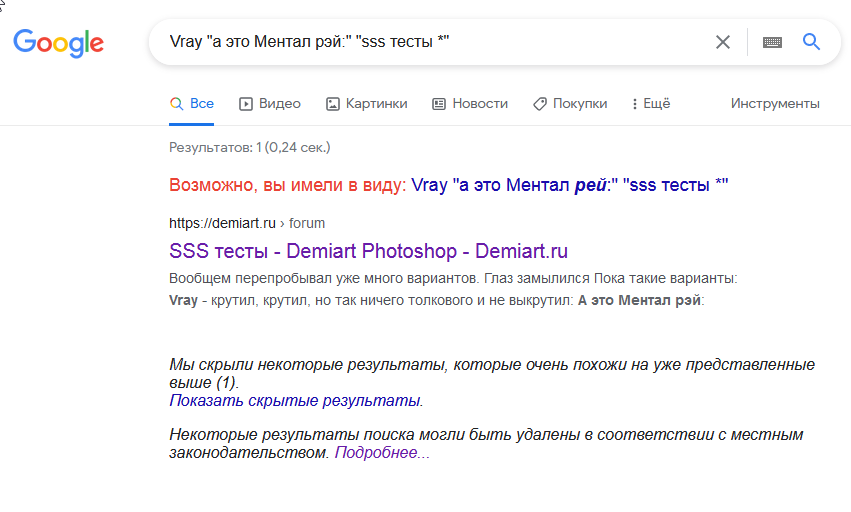Screen dimensions: 851x512
Task: Click the Новости newspaper icon
Action: click(x=439, y=103)
